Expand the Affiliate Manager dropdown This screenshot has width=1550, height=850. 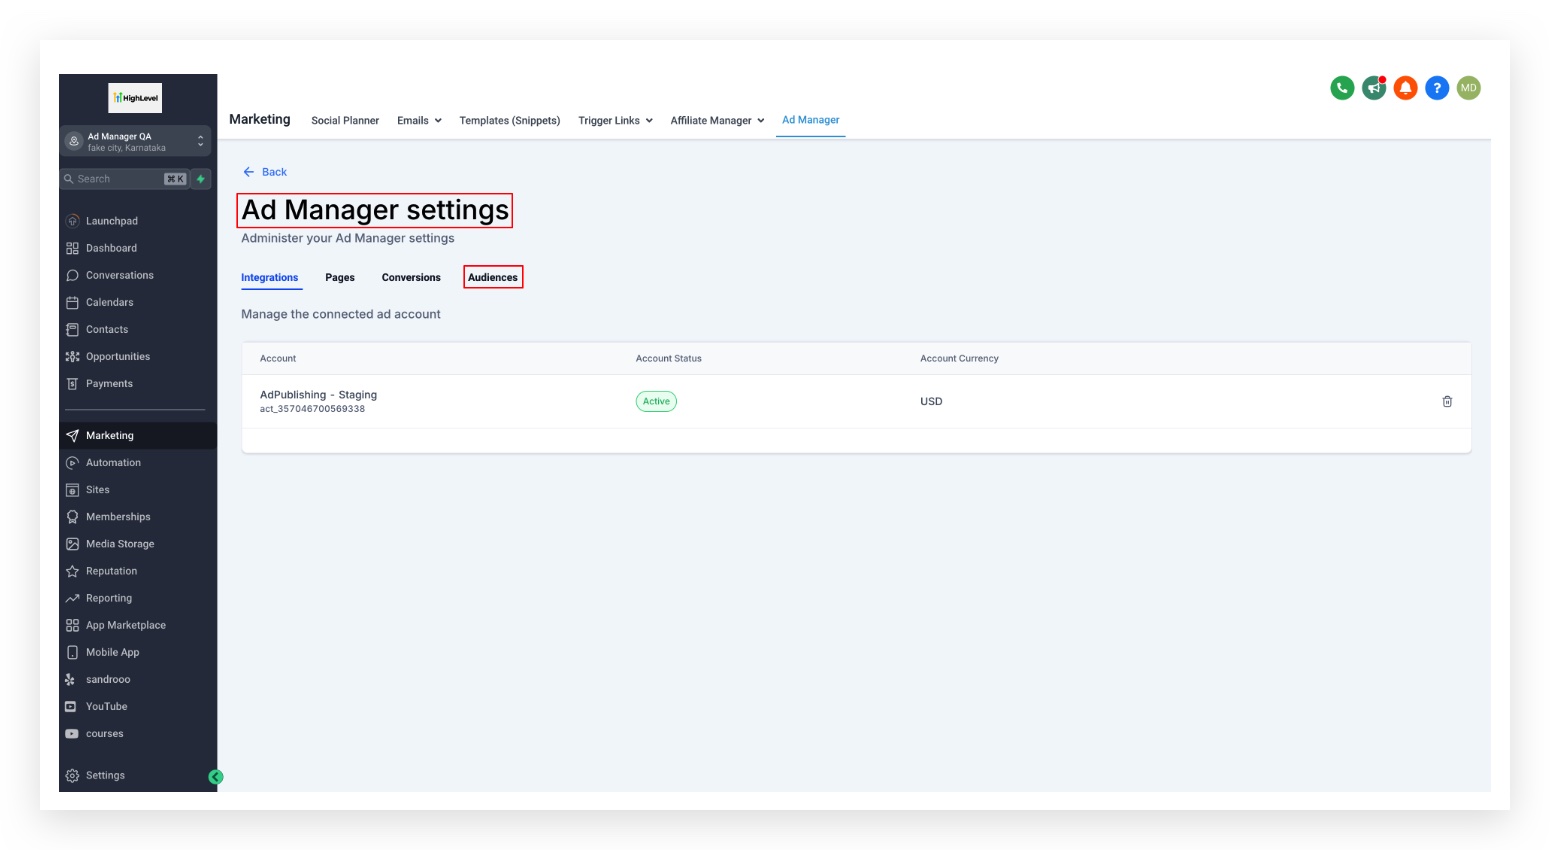[x=717, y=120]
